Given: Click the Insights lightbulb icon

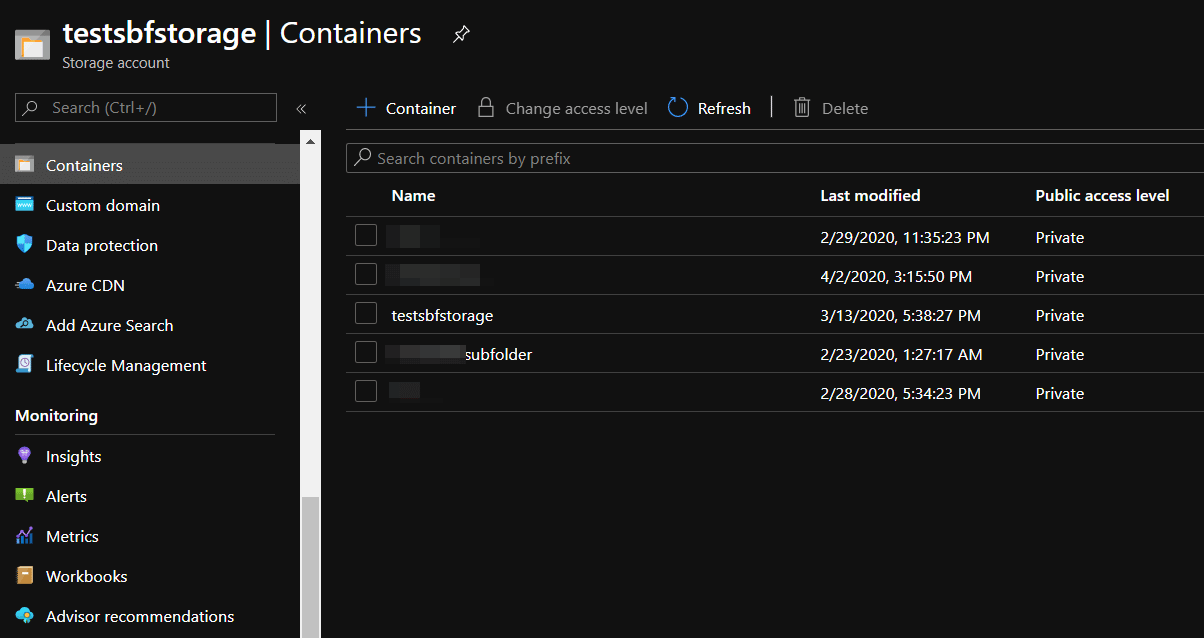Looking at the screenshot, I should pyautogui.click(x=25, y=456).
